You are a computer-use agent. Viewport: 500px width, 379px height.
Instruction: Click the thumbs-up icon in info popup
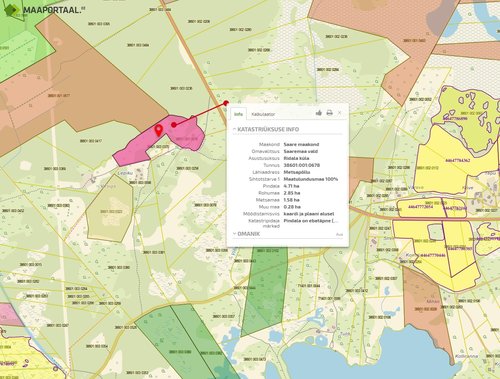coord(319,113)
